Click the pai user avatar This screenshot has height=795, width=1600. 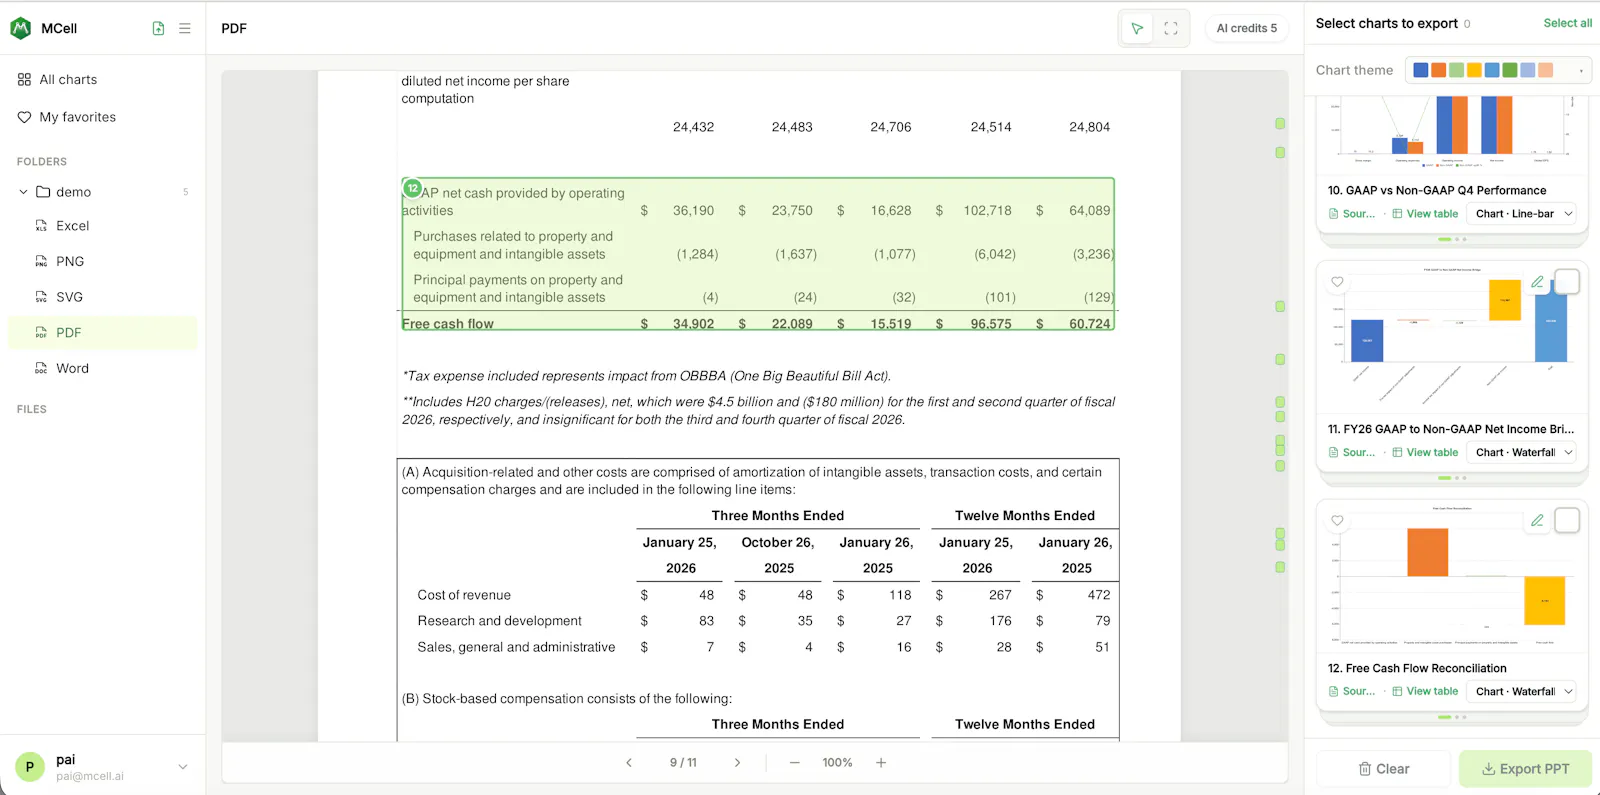(x=30, y=767)
